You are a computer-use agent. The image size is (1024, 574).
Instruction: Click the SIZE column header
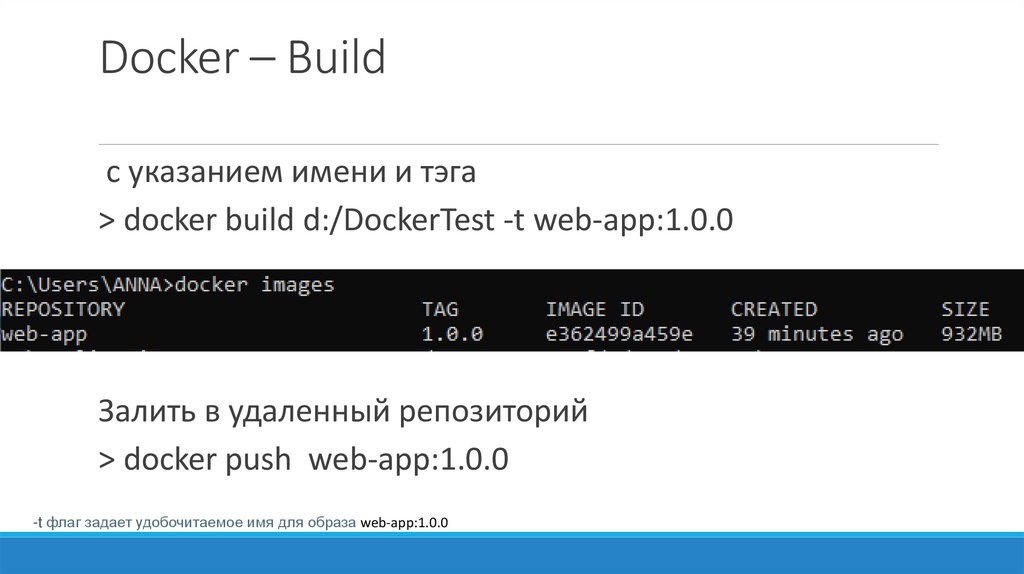click(964, 309)
